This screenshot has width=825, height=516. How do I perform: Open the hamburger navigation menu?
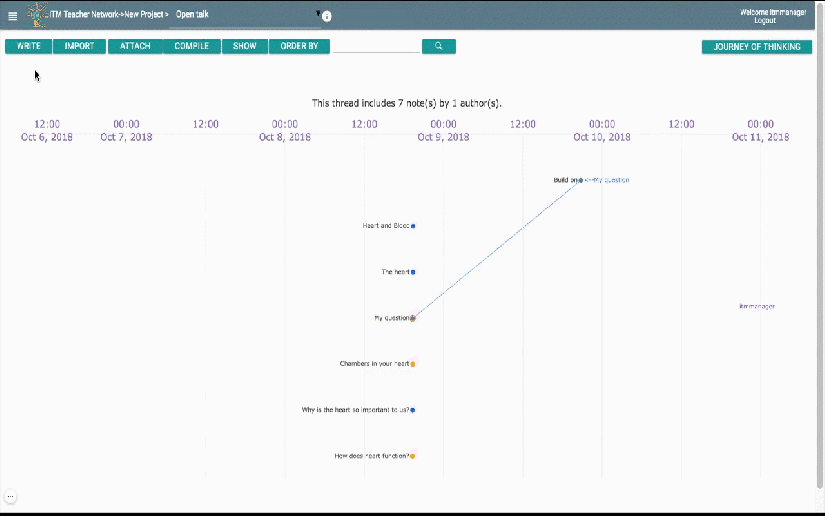tap(13, 16)
